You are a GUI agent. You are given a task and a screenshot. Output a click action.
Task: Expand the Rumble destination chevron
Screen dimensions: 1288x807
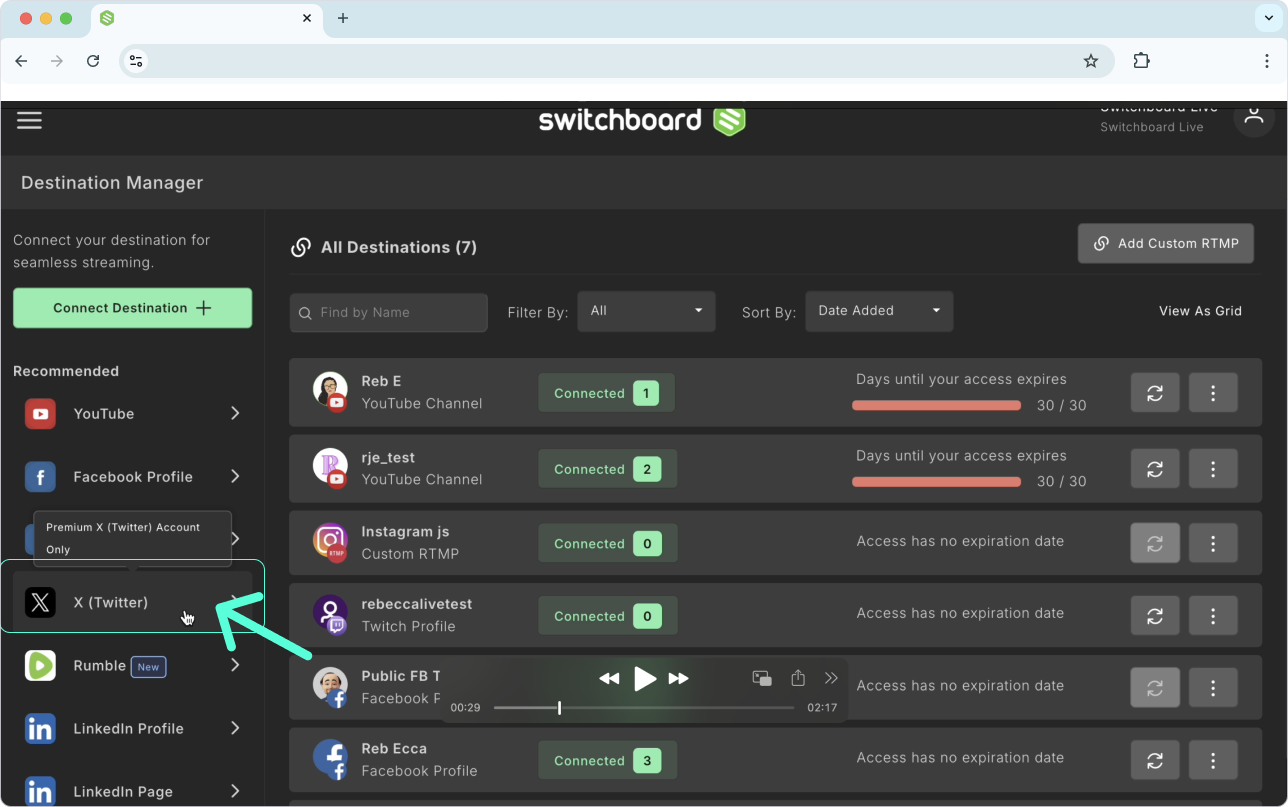point(235,665)
